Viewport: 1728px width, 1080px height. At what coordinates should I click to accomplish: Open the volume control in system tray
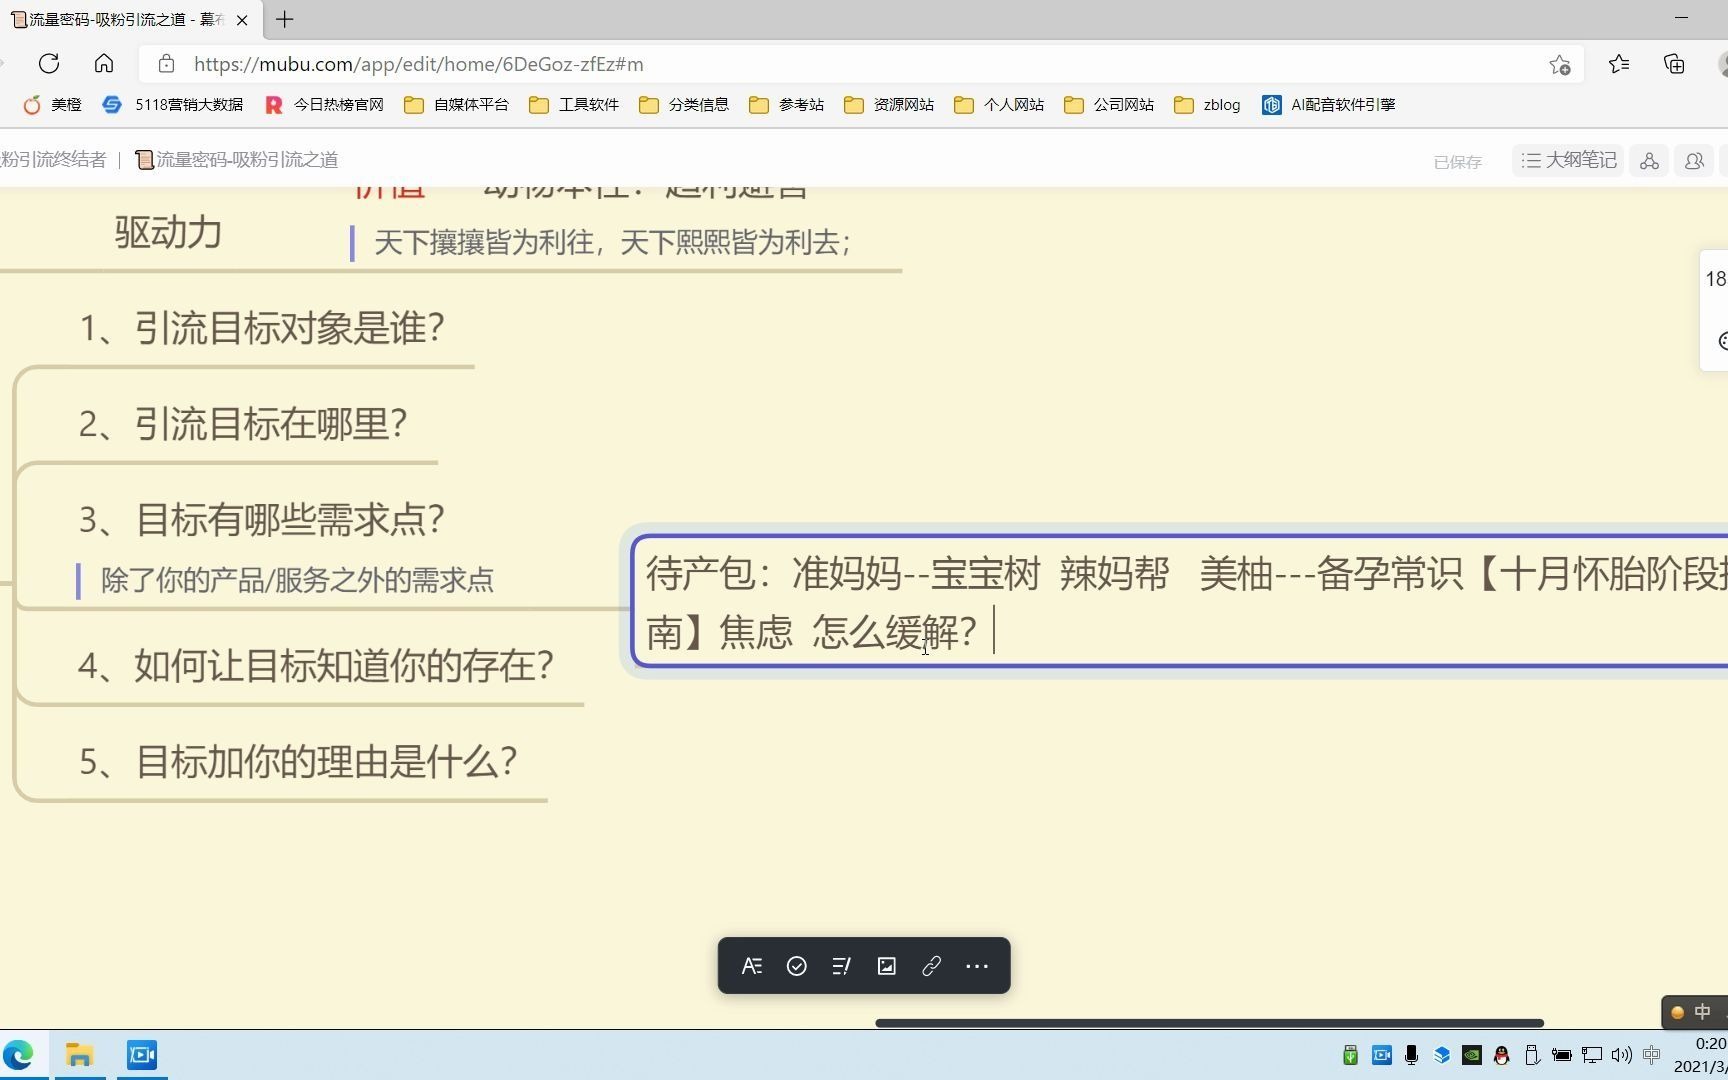[1621, 1055]
